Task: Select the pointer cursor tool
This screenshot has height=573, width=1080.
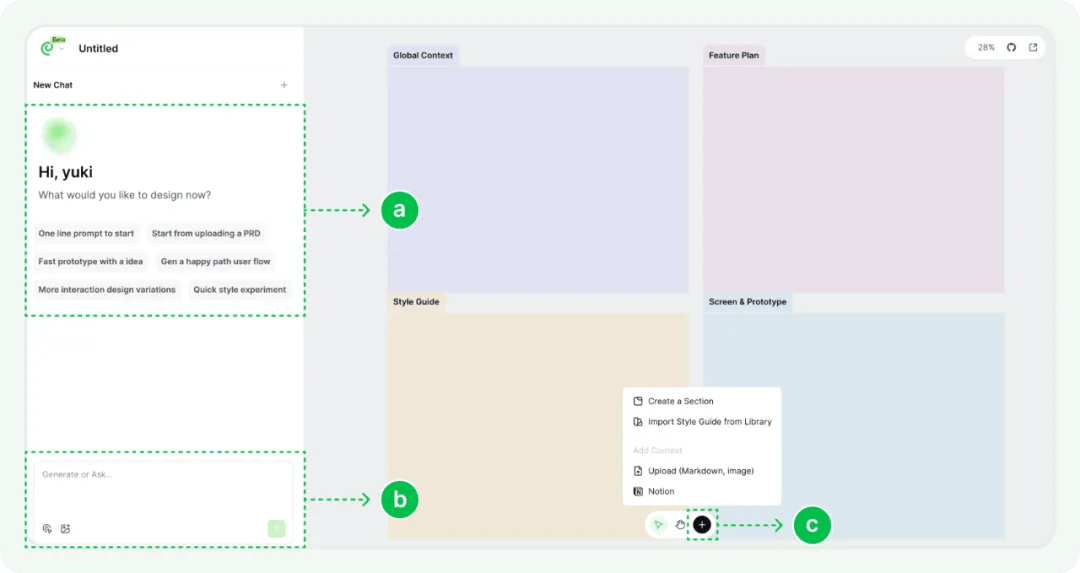Action: pos(658,524)
